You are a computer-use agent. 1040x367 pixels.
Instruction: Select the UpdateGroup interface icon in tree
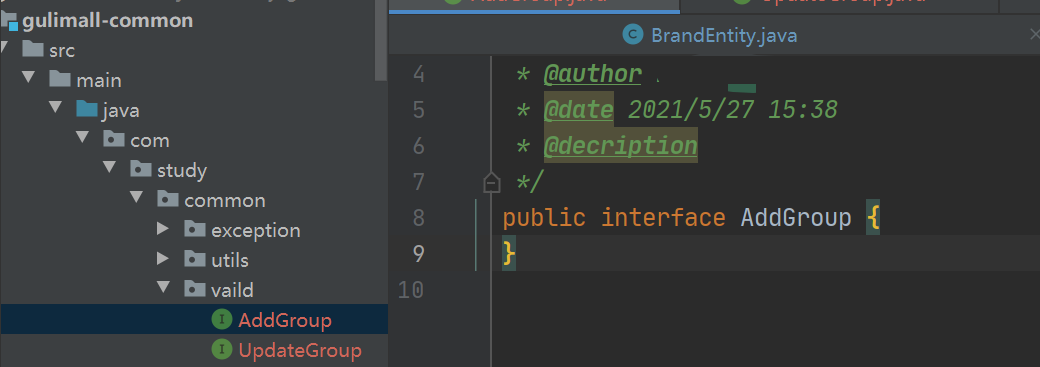tap(221, 349)
